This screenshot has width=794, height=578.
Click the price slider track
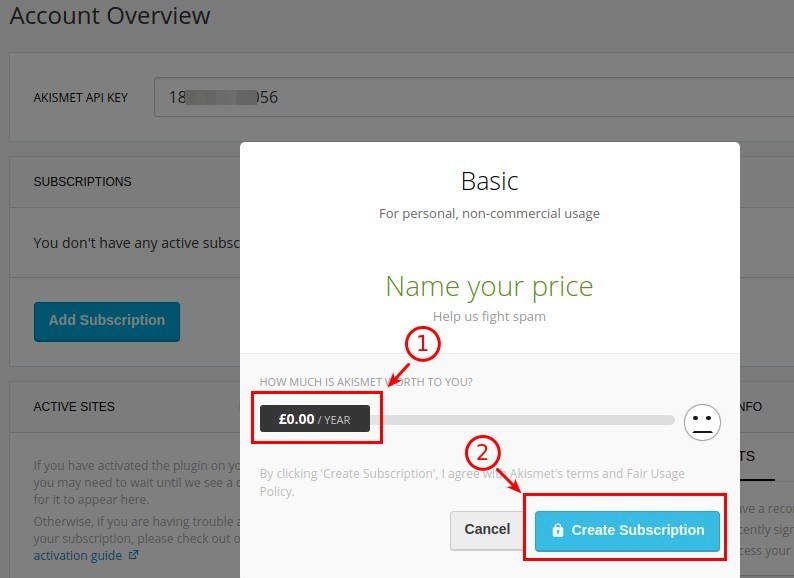[522, 420]
